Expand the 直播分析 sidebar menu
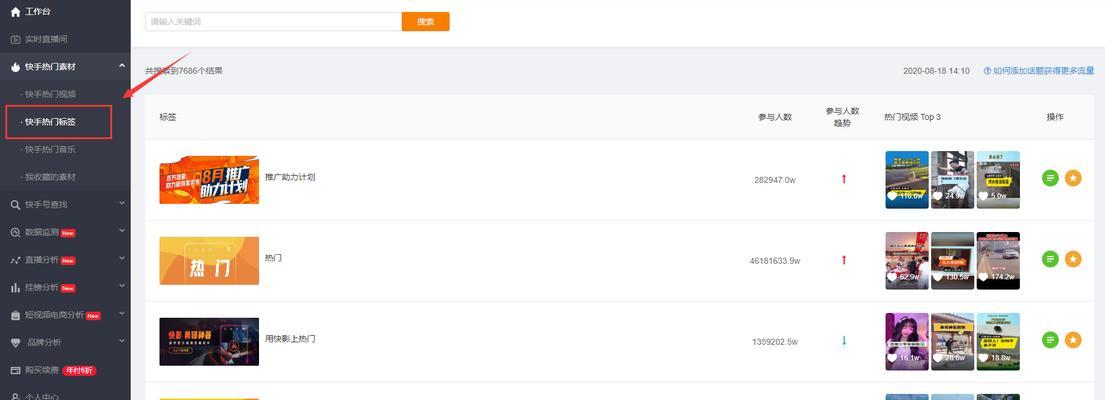The width and height of the screenshot is (1105, 400). pos(122,259)
